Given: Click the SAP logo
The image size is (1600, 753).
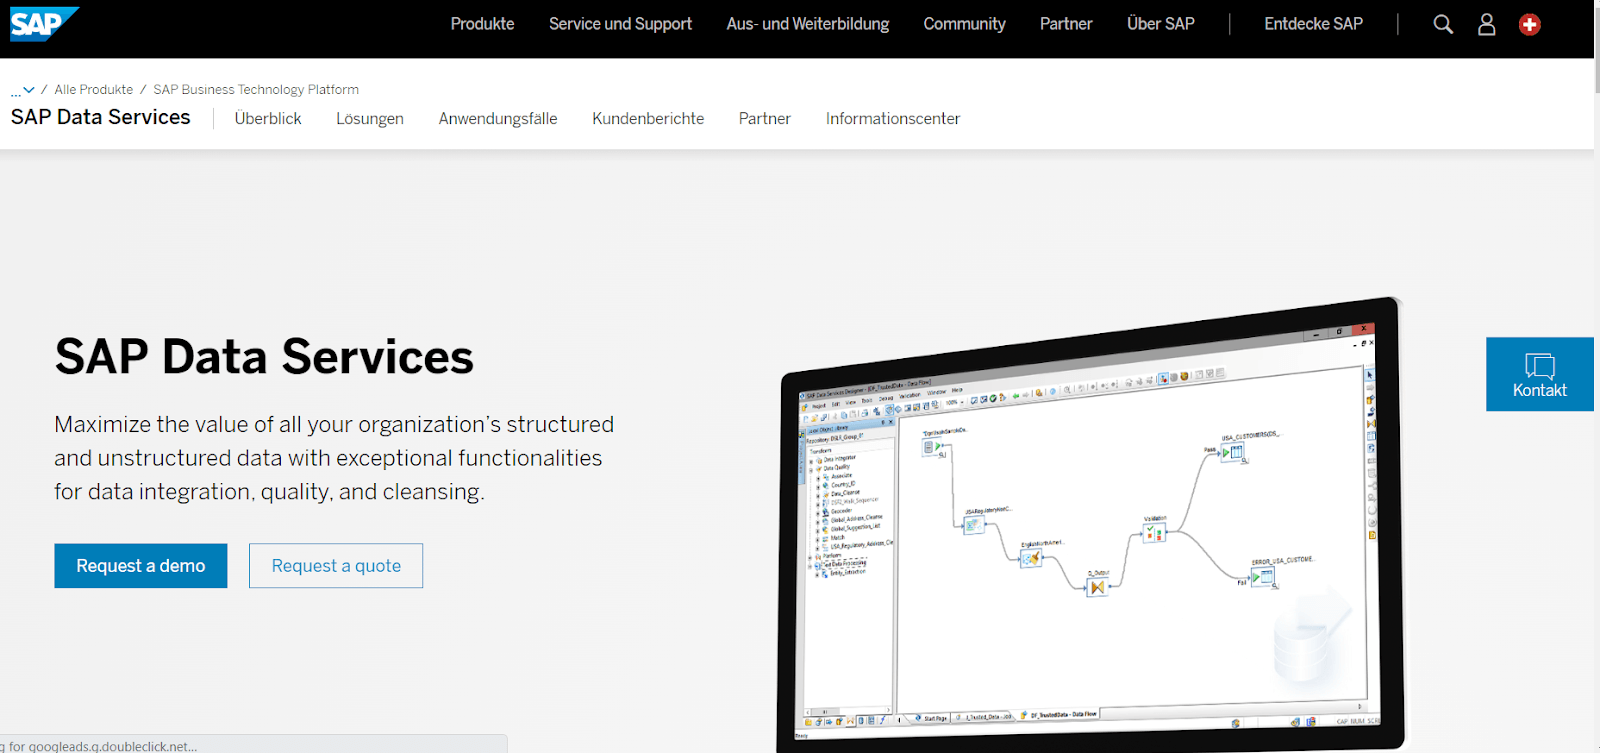Looking at the screenshot, I should (44, 24).
